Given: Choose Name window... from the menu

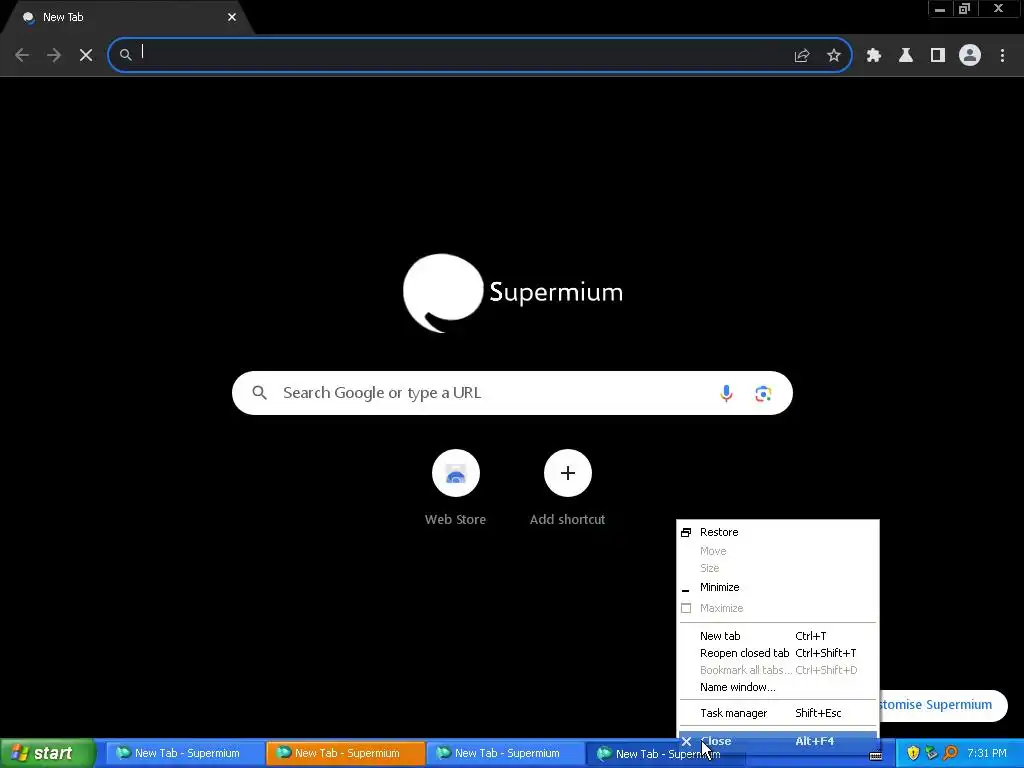Looking at the screenshot, I should [x=778, y=687].
